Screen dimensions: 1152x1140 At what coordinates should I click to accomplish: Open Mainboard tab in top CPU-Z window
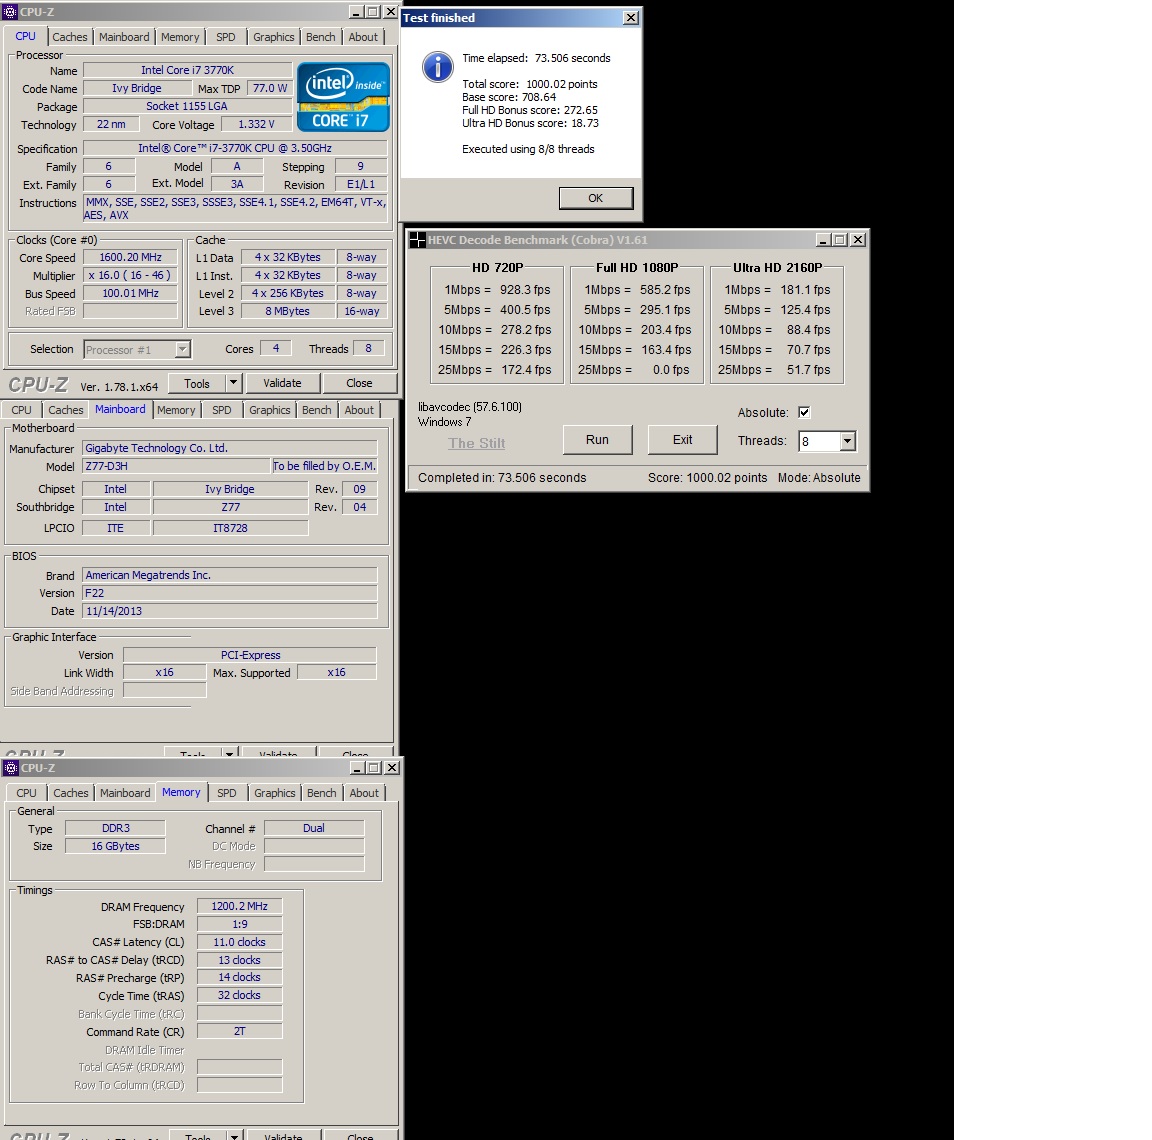[x=124, y=37]
